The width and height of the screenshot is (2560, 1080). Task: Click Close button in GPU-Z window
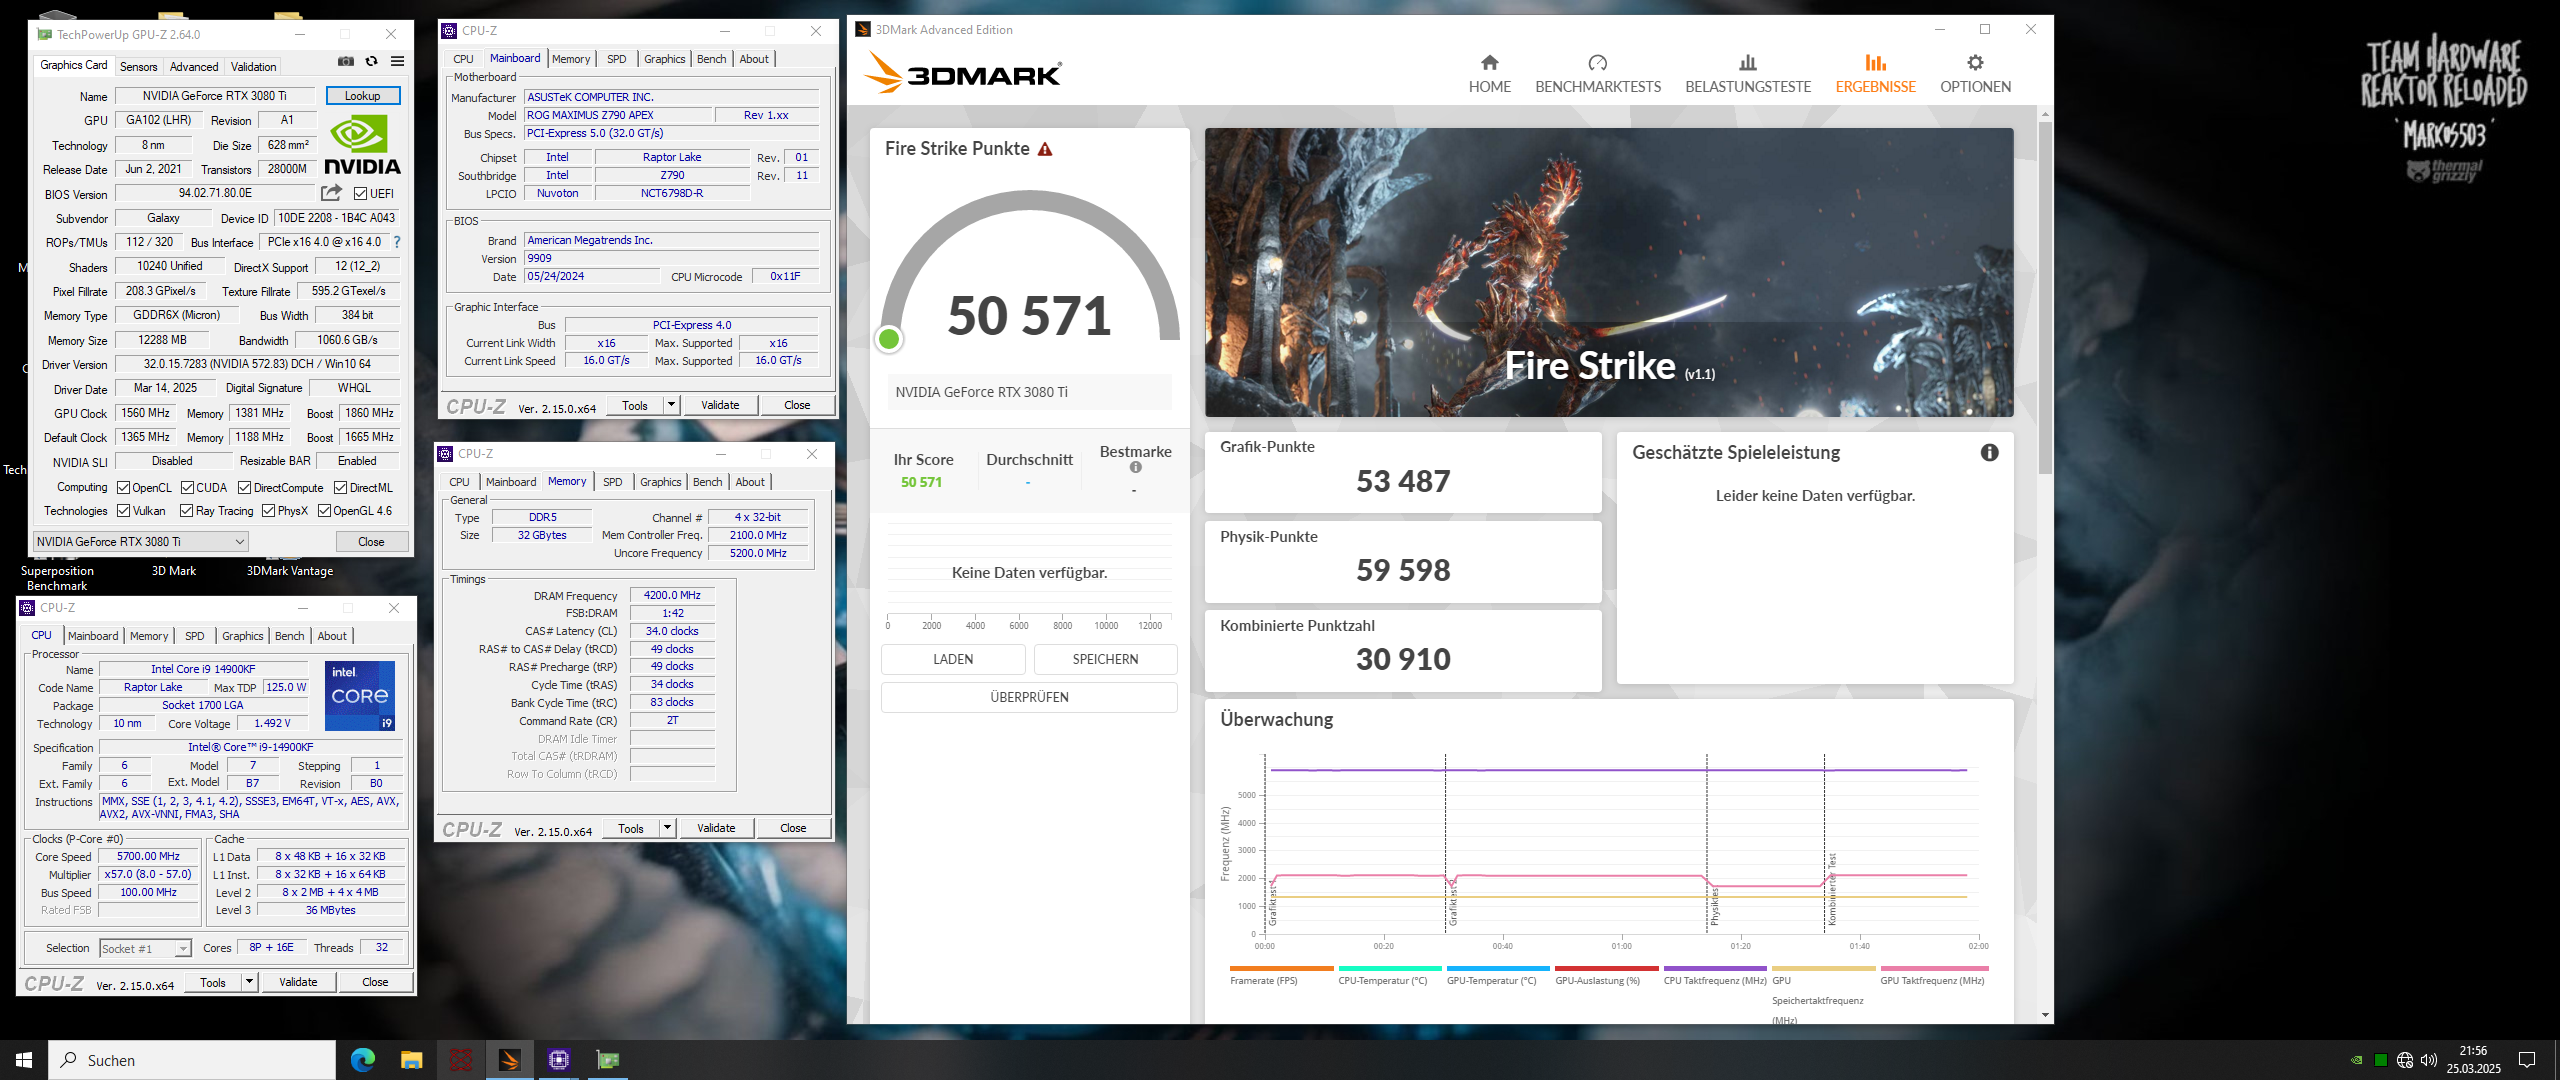pyautogui.click(x=371, y=541)
